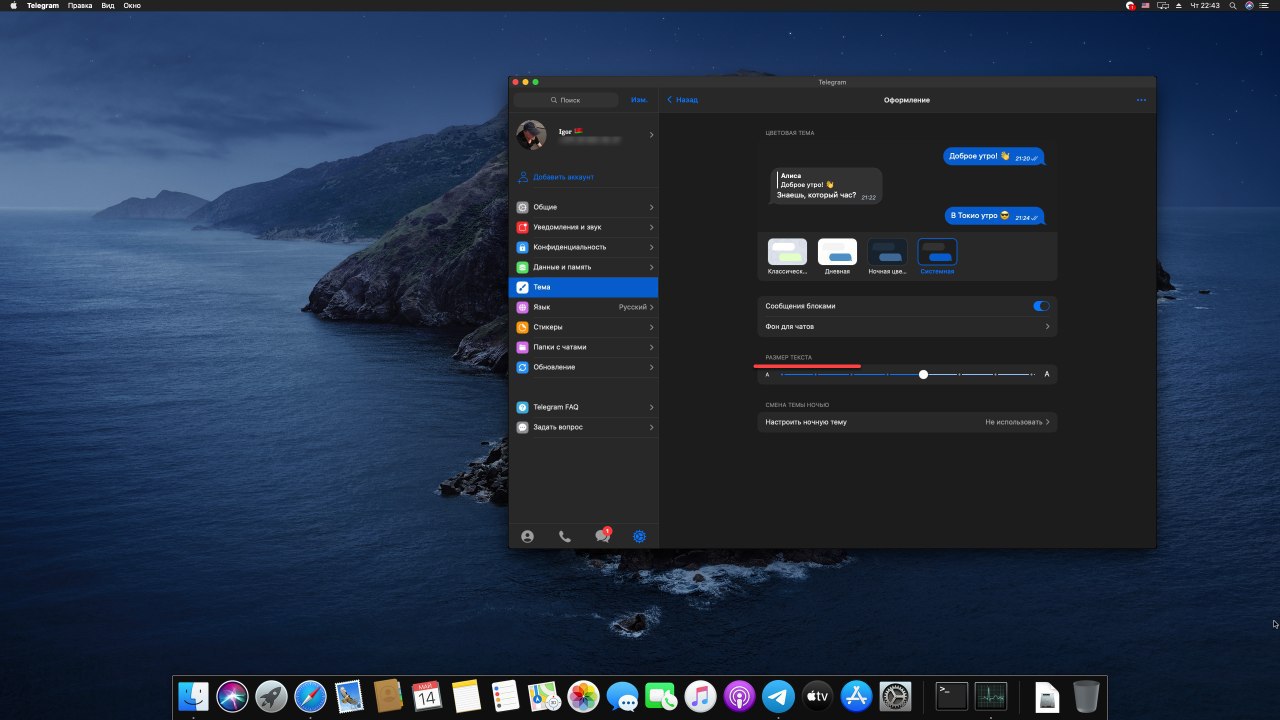Open the Окно menu in menu bar

click(132, 6)
